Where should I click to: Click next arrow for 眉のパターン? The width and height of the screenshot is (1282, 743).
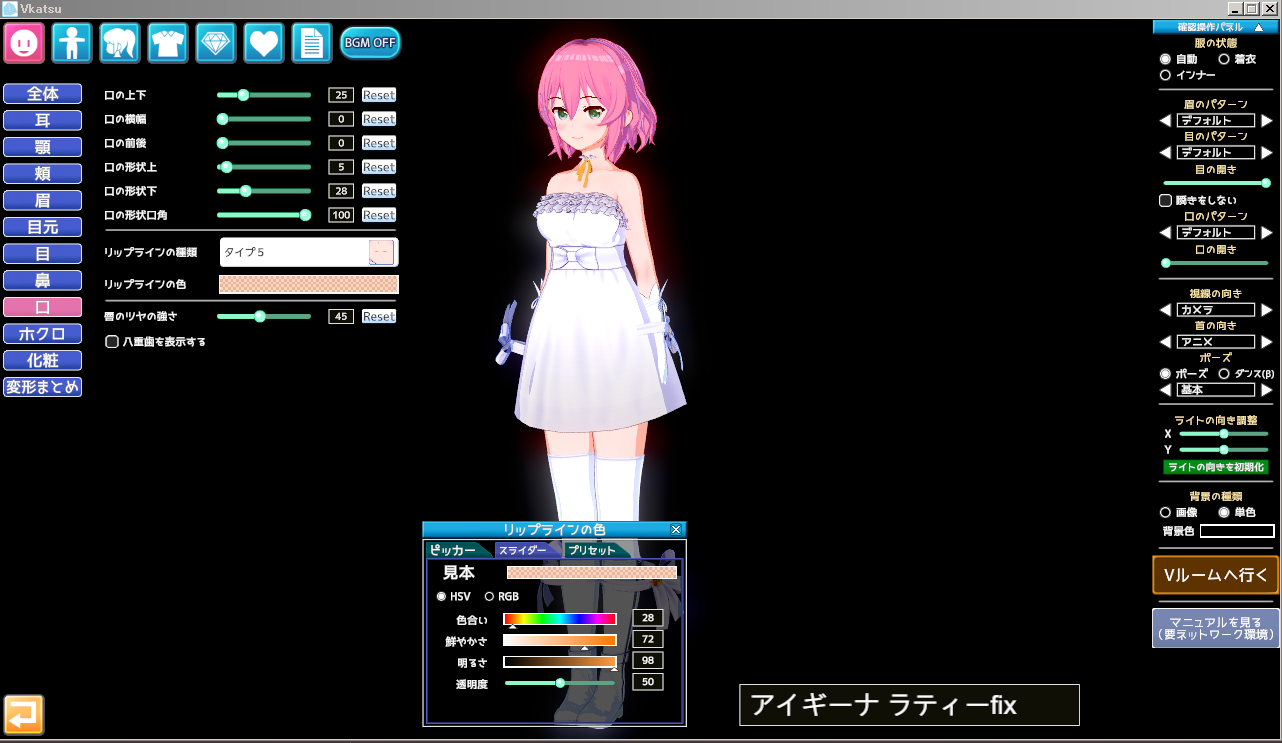pyautogui.click(x=1267, y=121)
